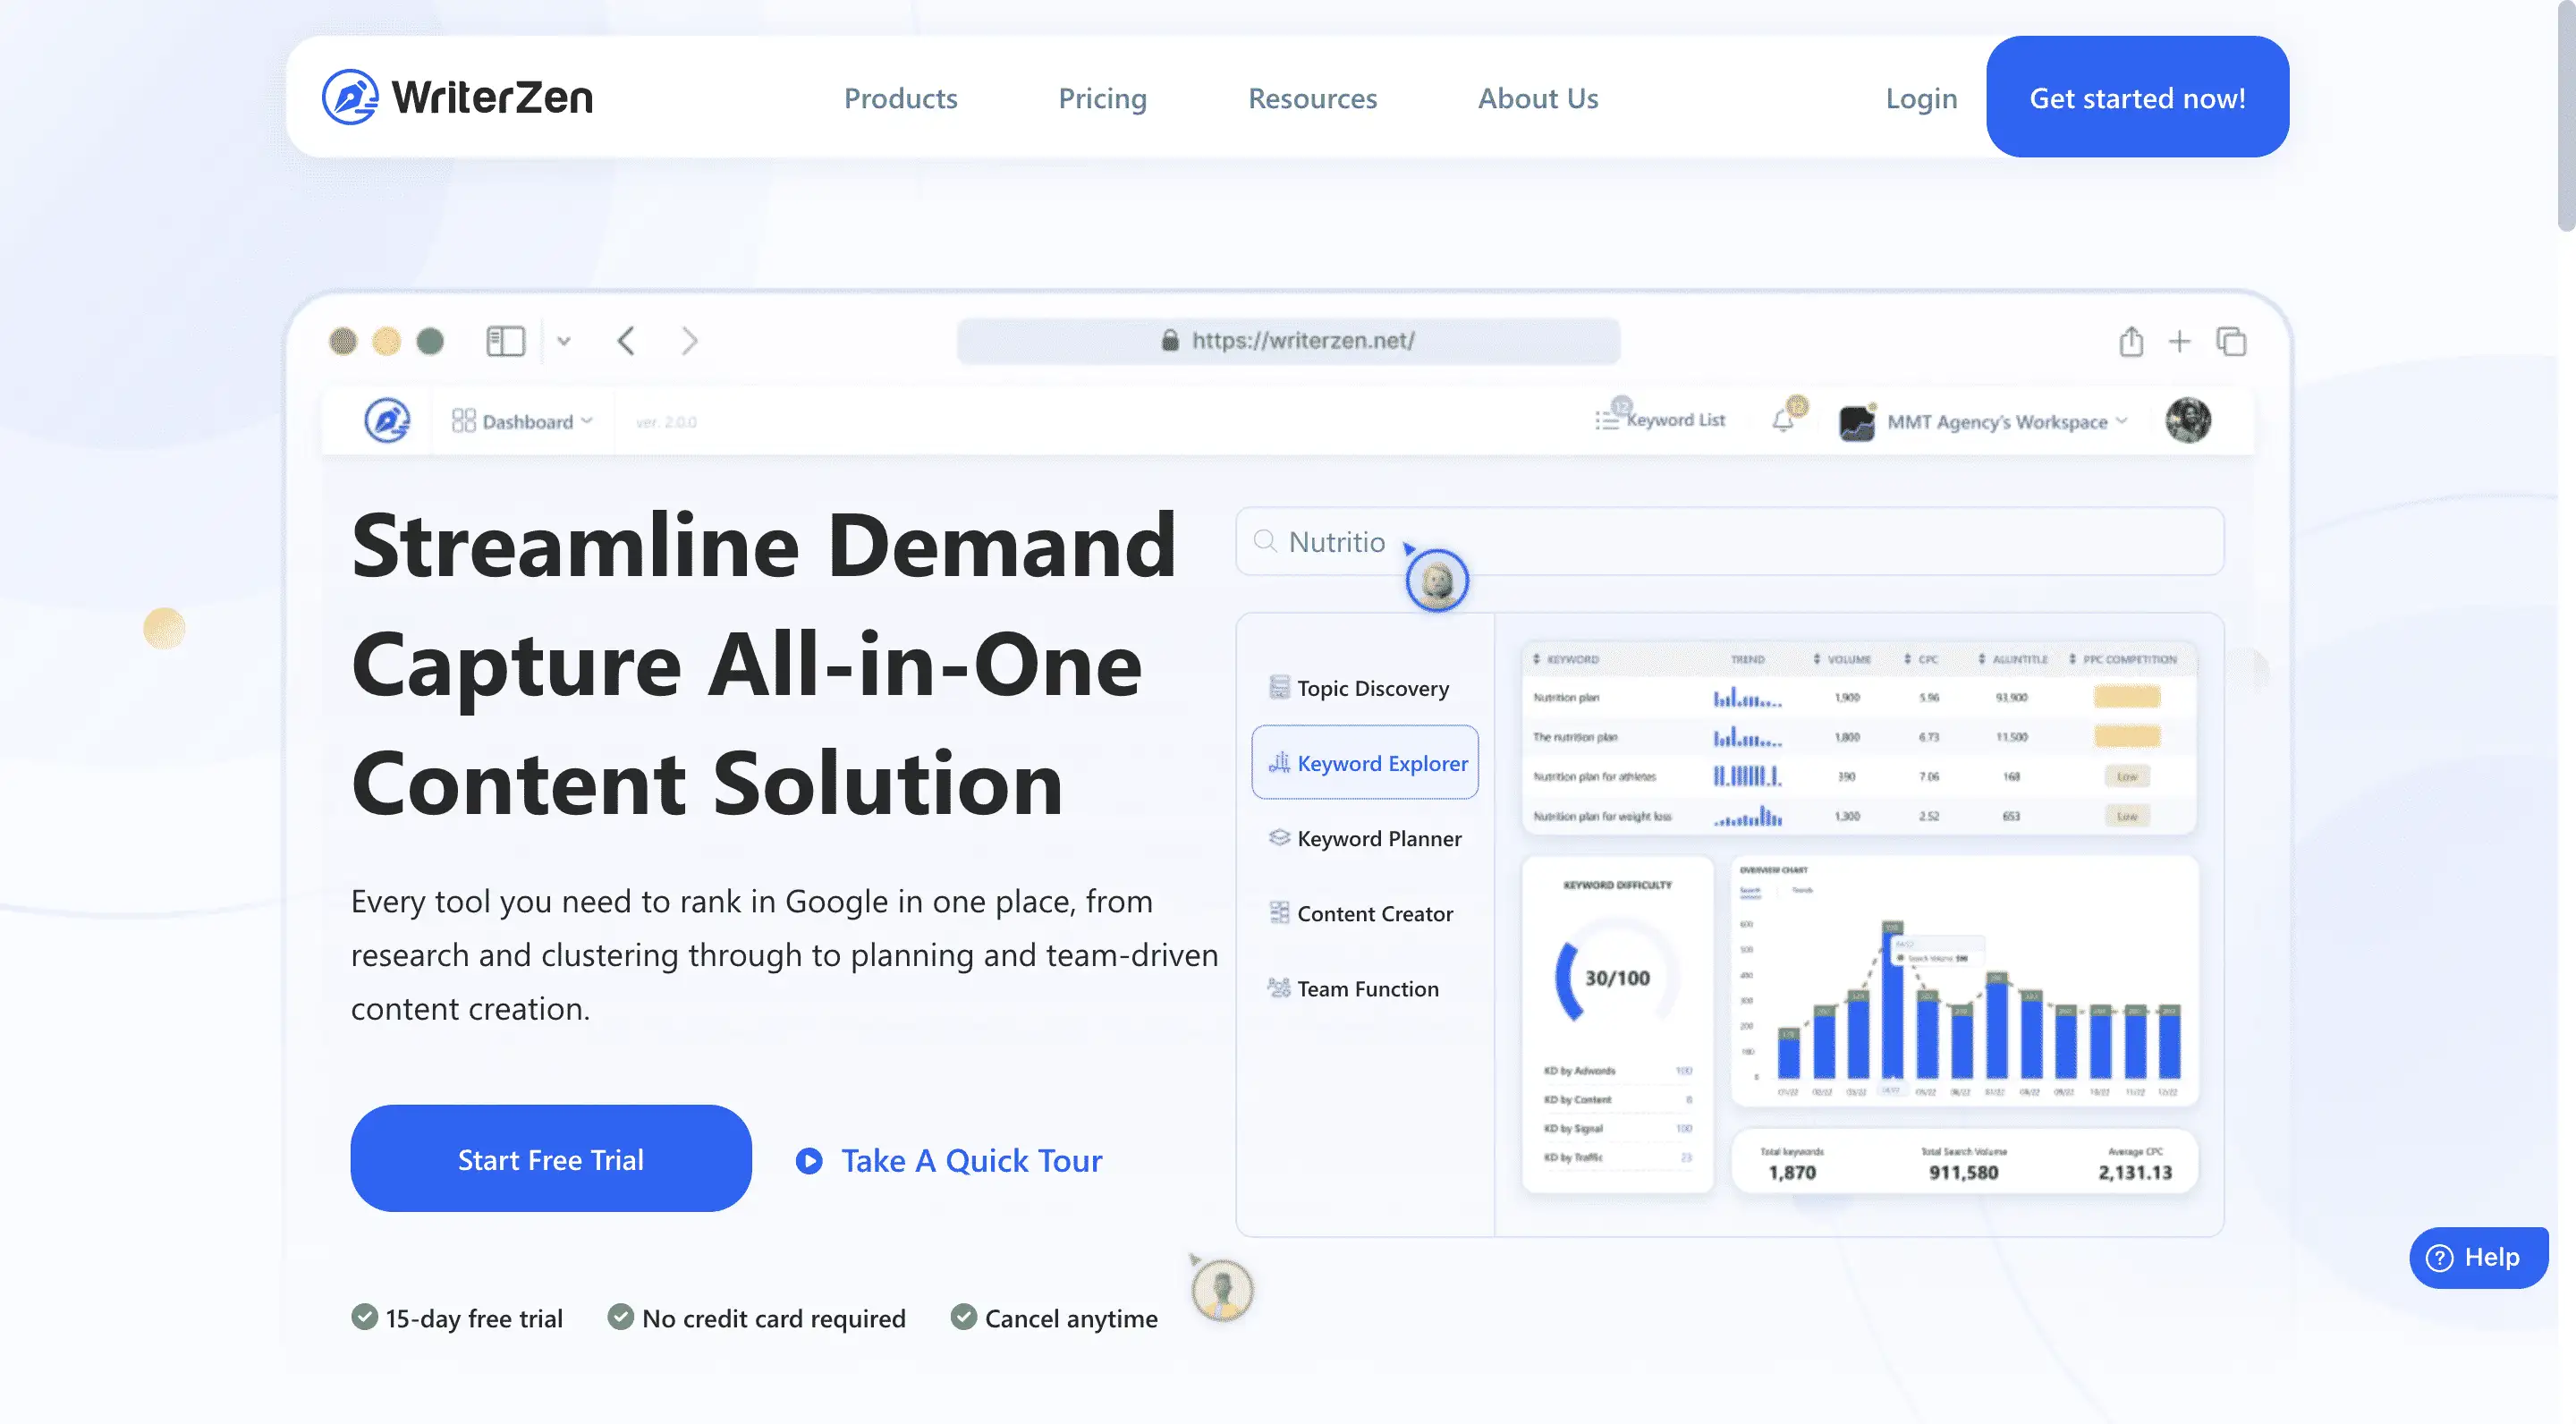This screenshot has height=1424, width=2576.
Task: Click the share icon in browser mockup
Action: pyautogui.click(x=2130, y=342)
